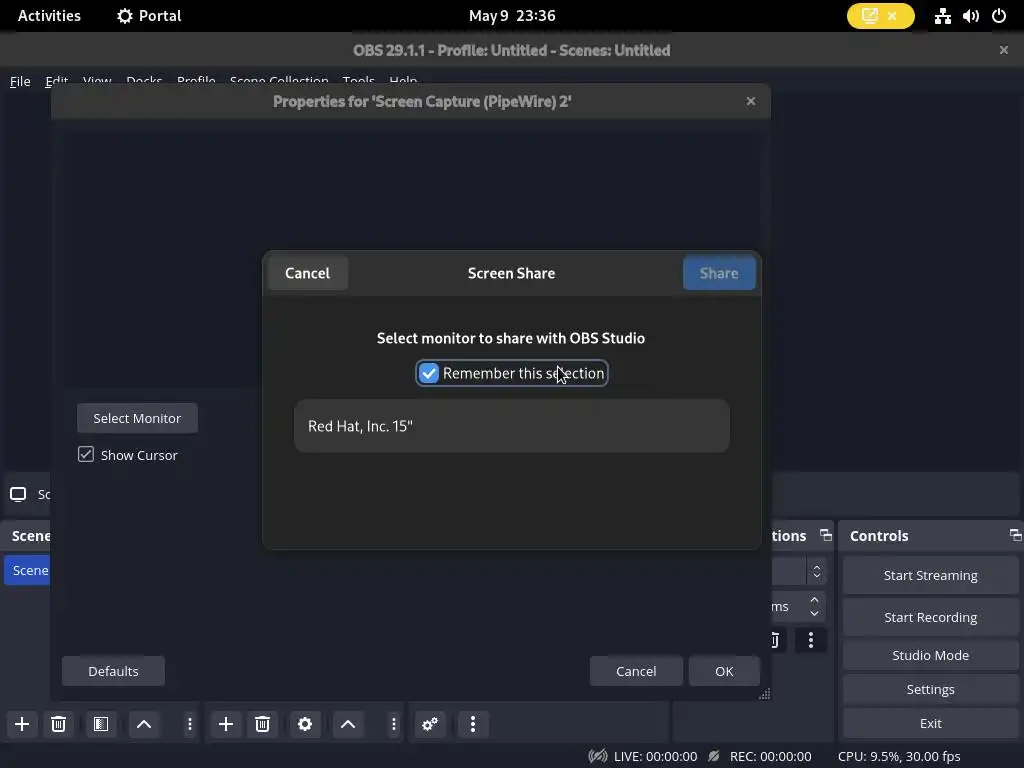Open sources toolbar overflow dots

394,724
